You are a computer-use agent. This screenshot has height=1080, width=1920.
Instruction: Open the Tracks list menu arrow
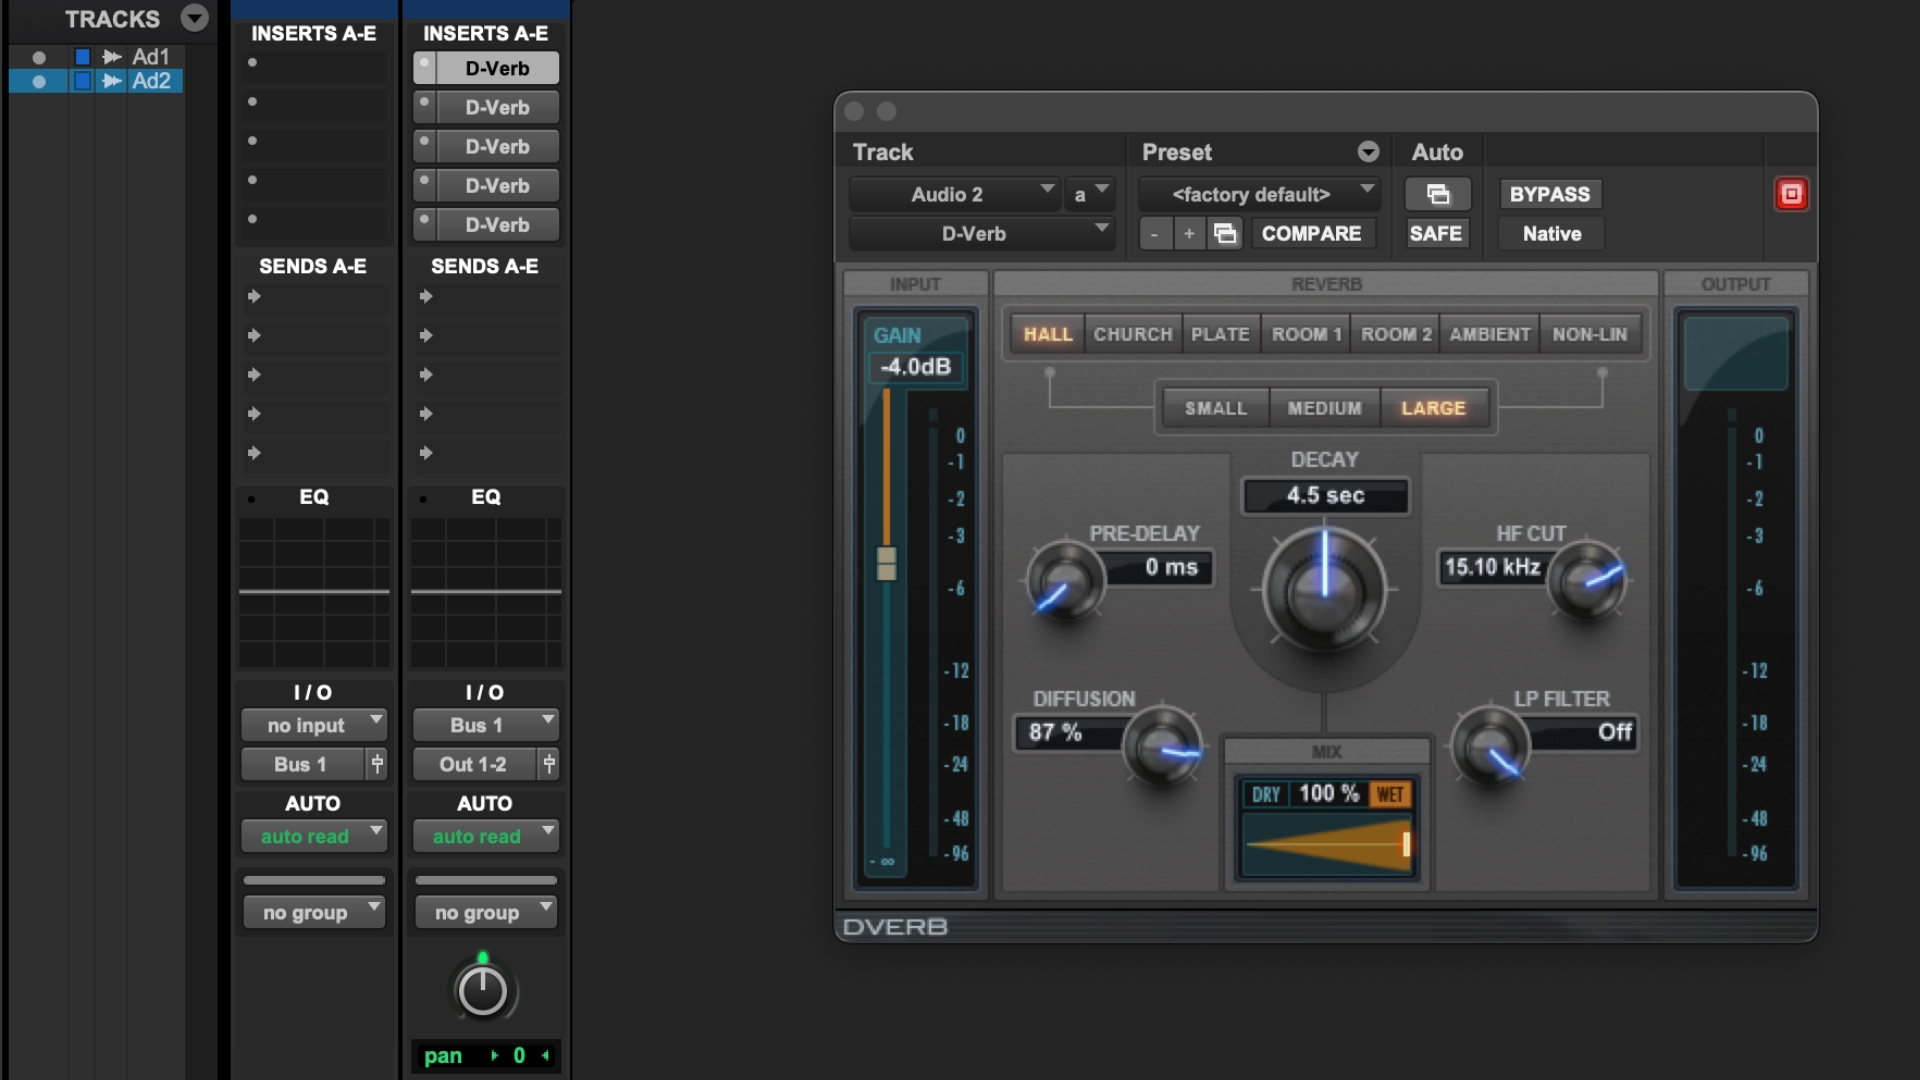(194, 18)
